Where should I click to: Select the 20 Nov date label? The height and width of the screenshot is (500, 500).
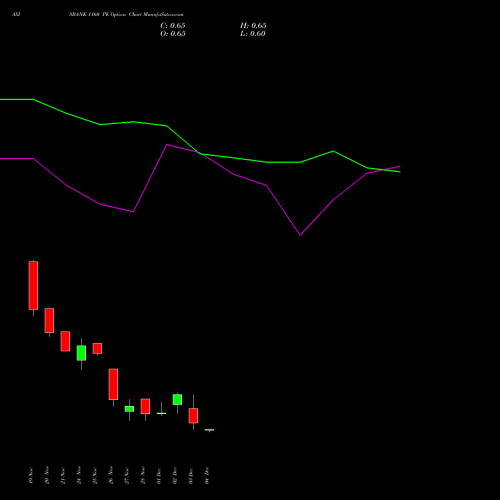point(47,475)
